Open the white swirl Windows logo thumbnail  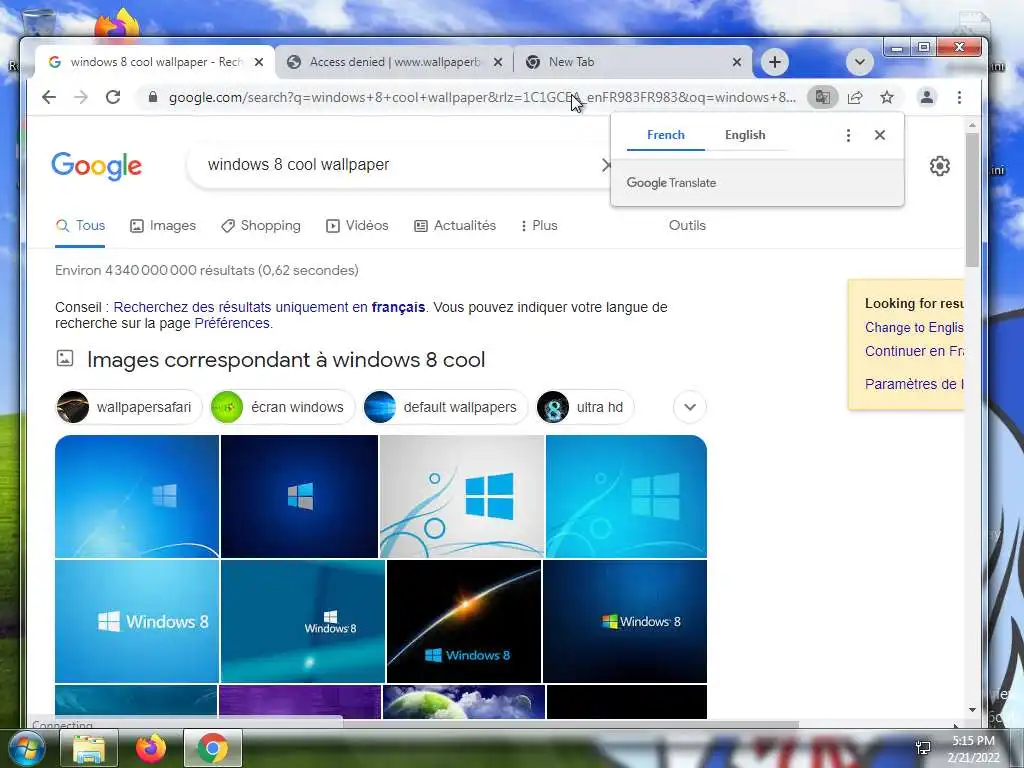(462, 496)
